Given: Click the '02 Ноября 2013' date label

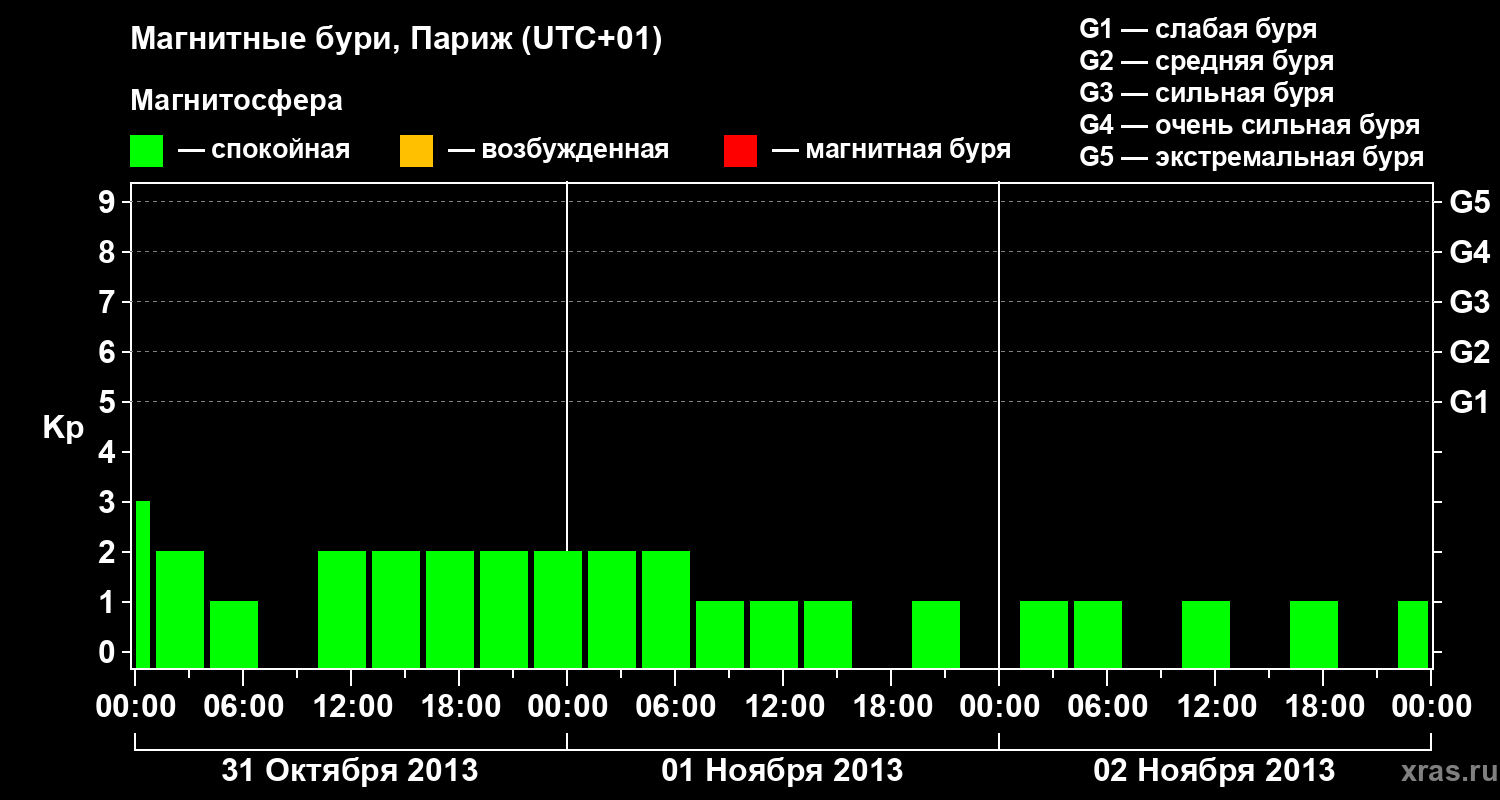Looking at the screenshot, I should (1214, 770).
